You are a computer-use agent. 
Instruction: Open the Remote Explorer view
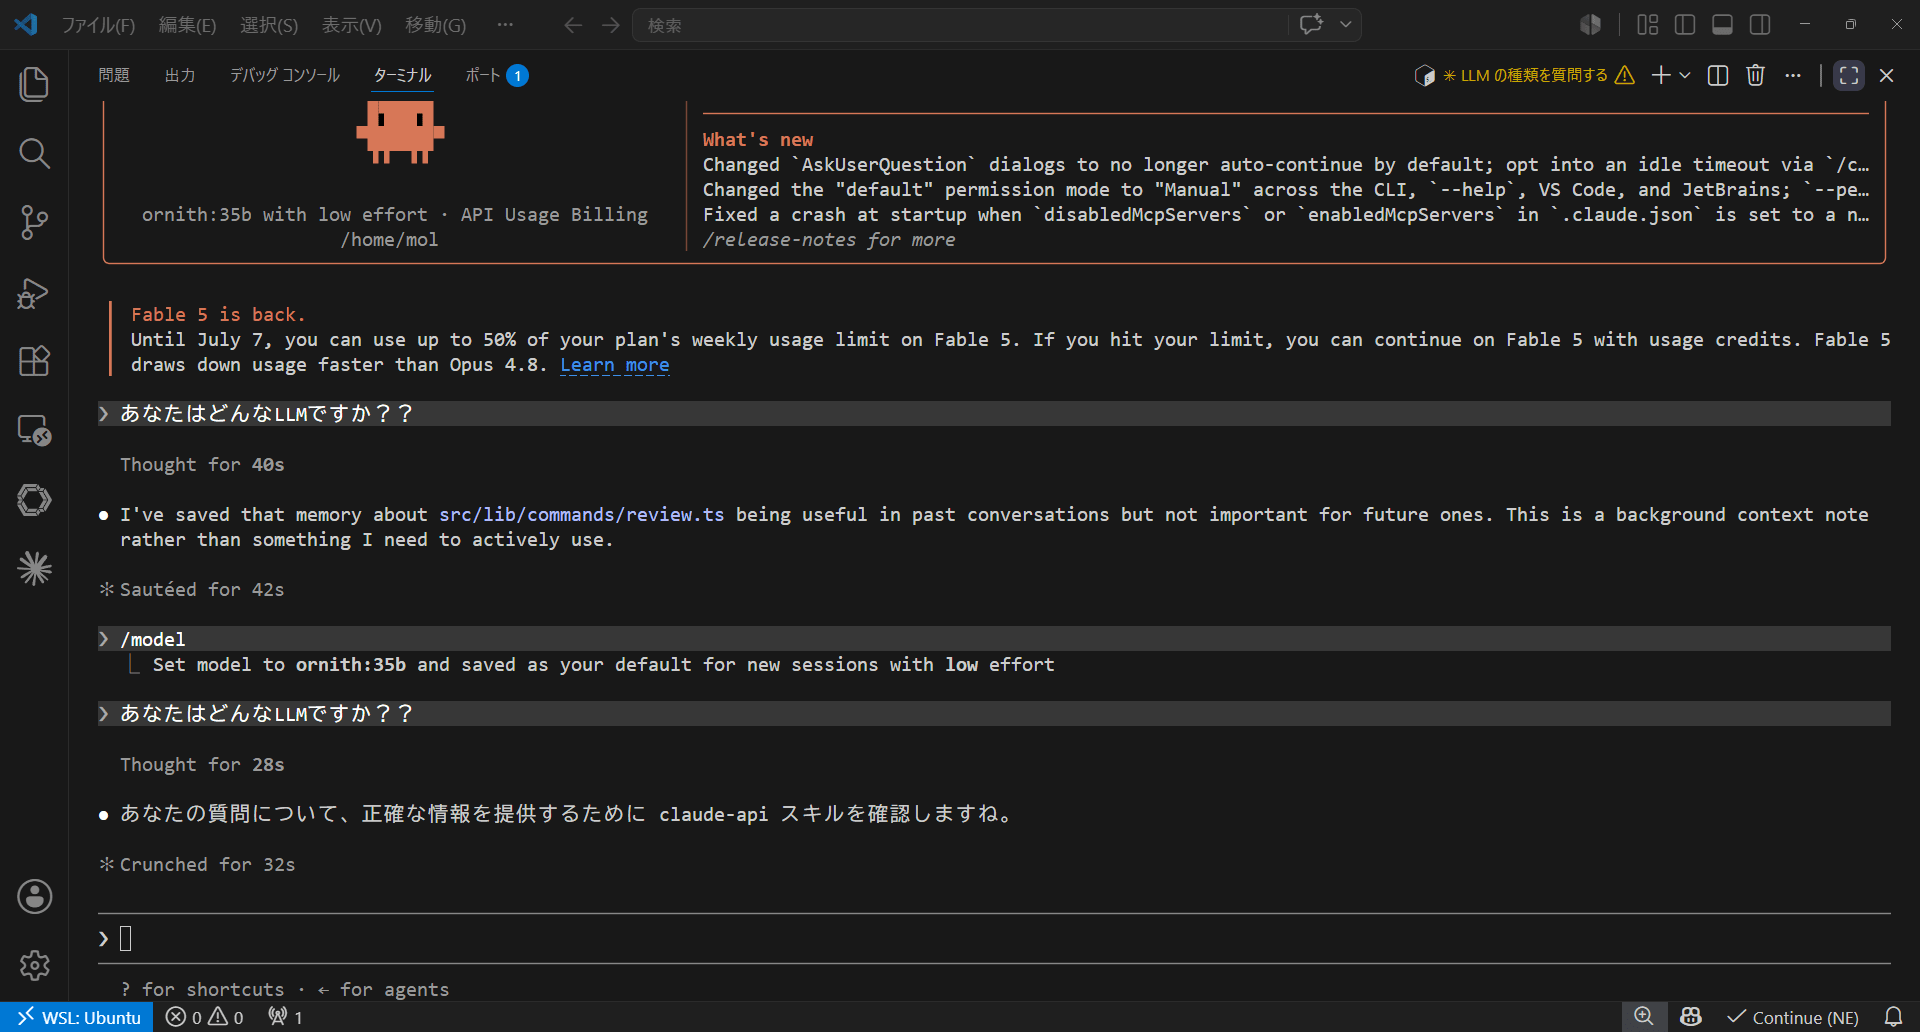pyautogui.click(x=34, y=430)
